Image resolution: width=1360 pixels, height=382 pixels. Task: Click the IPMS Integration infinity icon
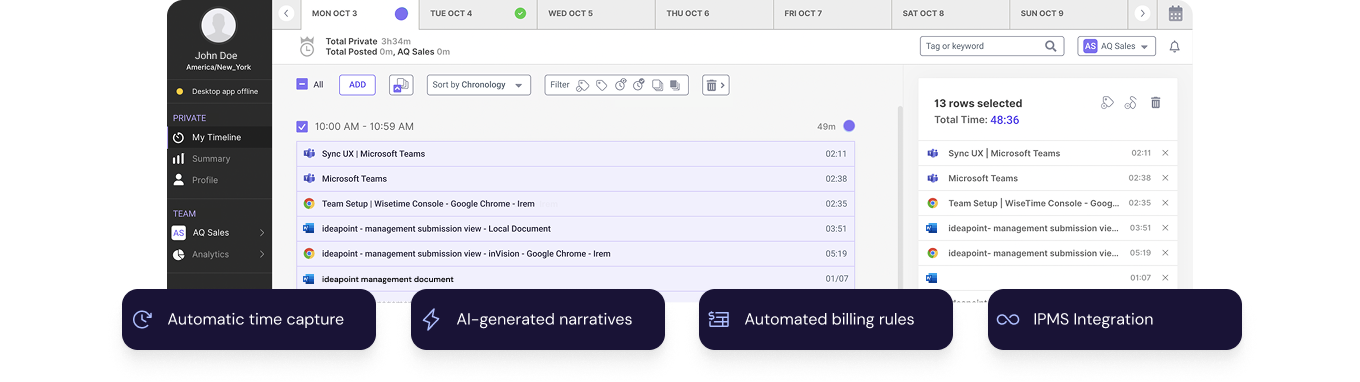pyautogui.click(x=1008, y=320)
